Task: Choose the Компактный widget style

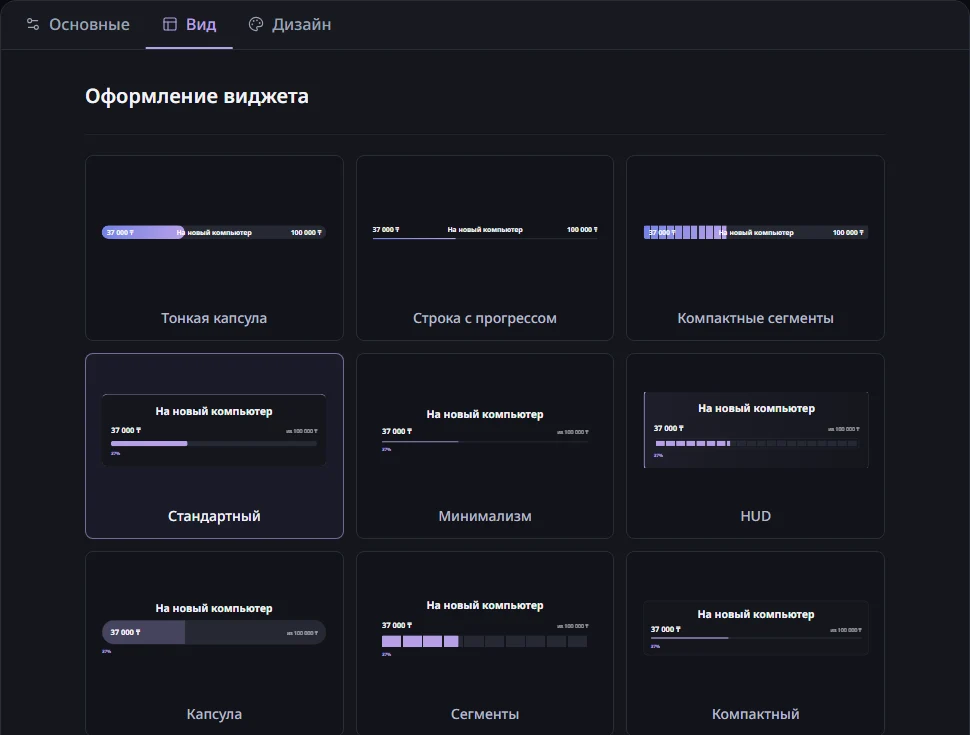Action: tap(755, 643)
